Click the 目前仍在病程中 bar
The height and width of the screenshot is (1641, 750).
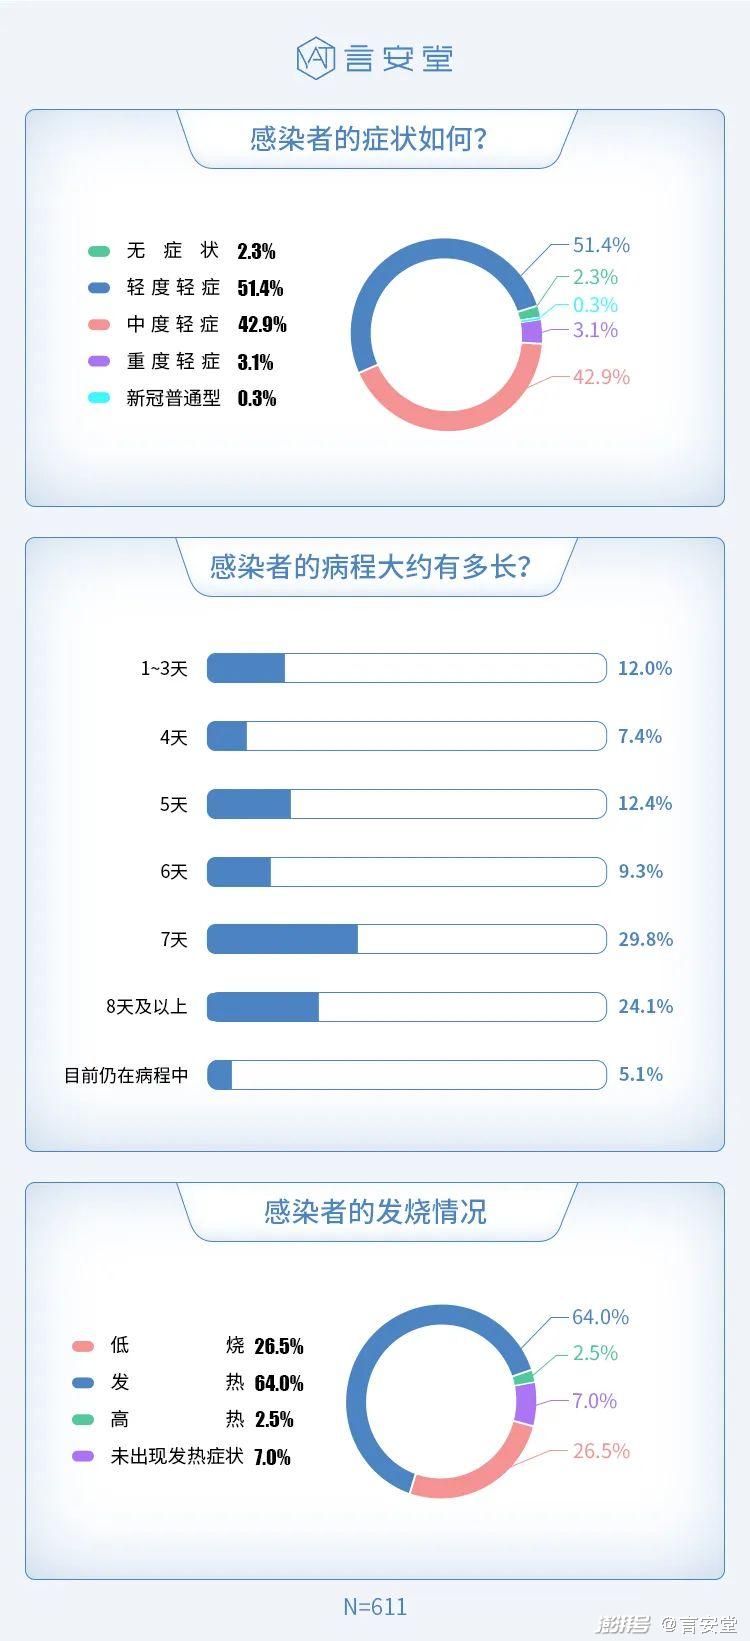pyautogui.click(x=406, y=1075)
